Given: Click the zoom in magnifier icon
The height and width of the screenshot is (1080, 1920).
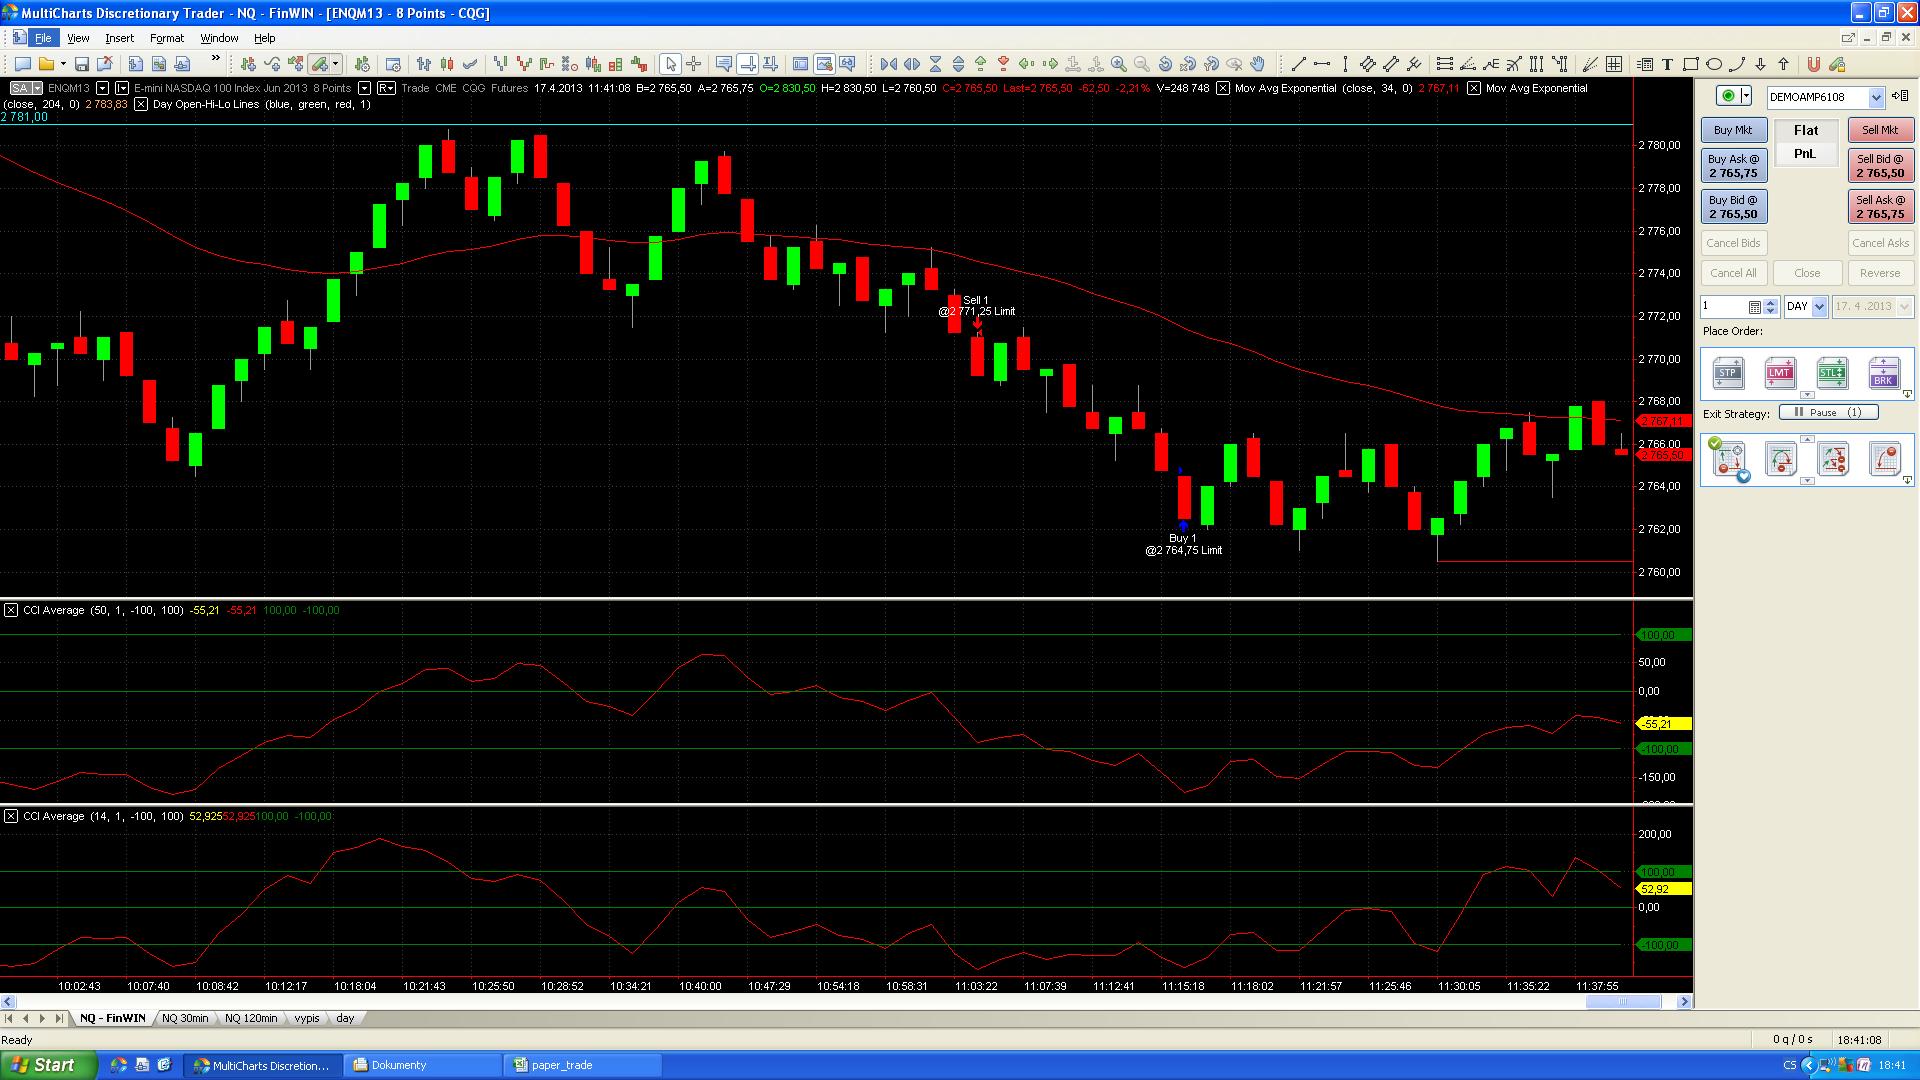Looking at the screenshot, I should pos(1119,65).
